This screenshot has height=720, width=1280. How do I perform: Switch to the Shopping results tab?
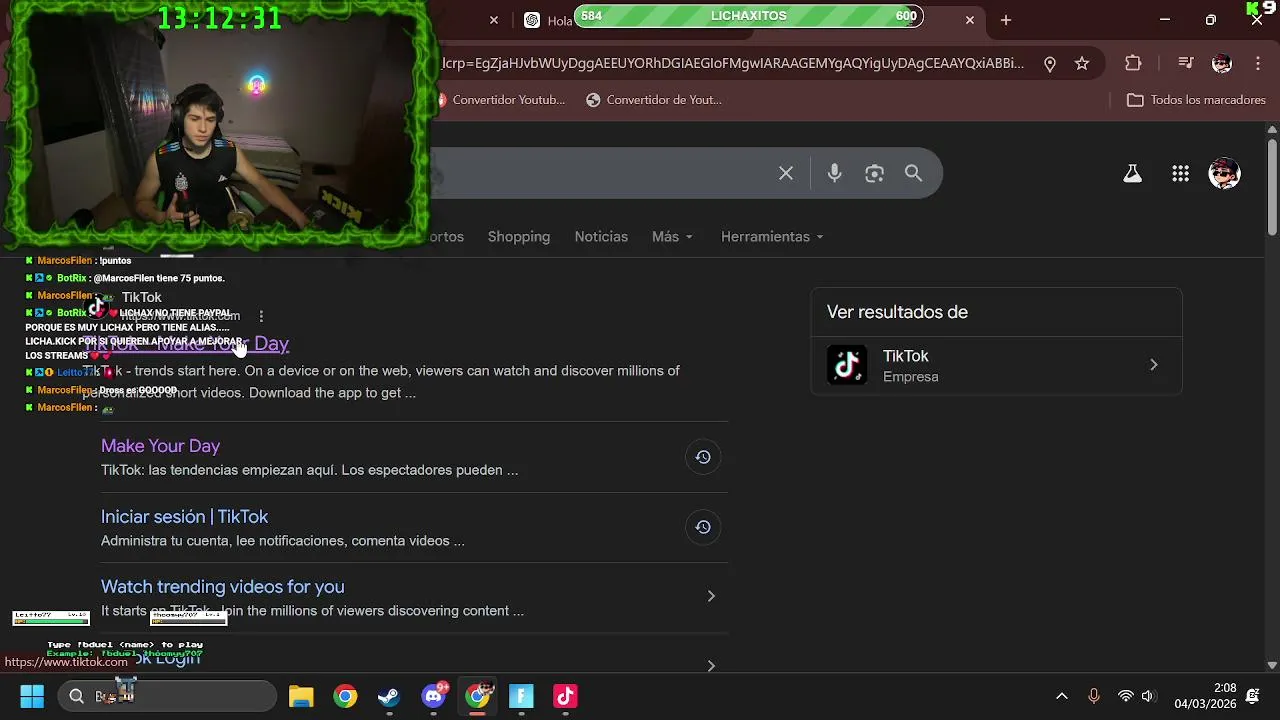coord(519,237)
